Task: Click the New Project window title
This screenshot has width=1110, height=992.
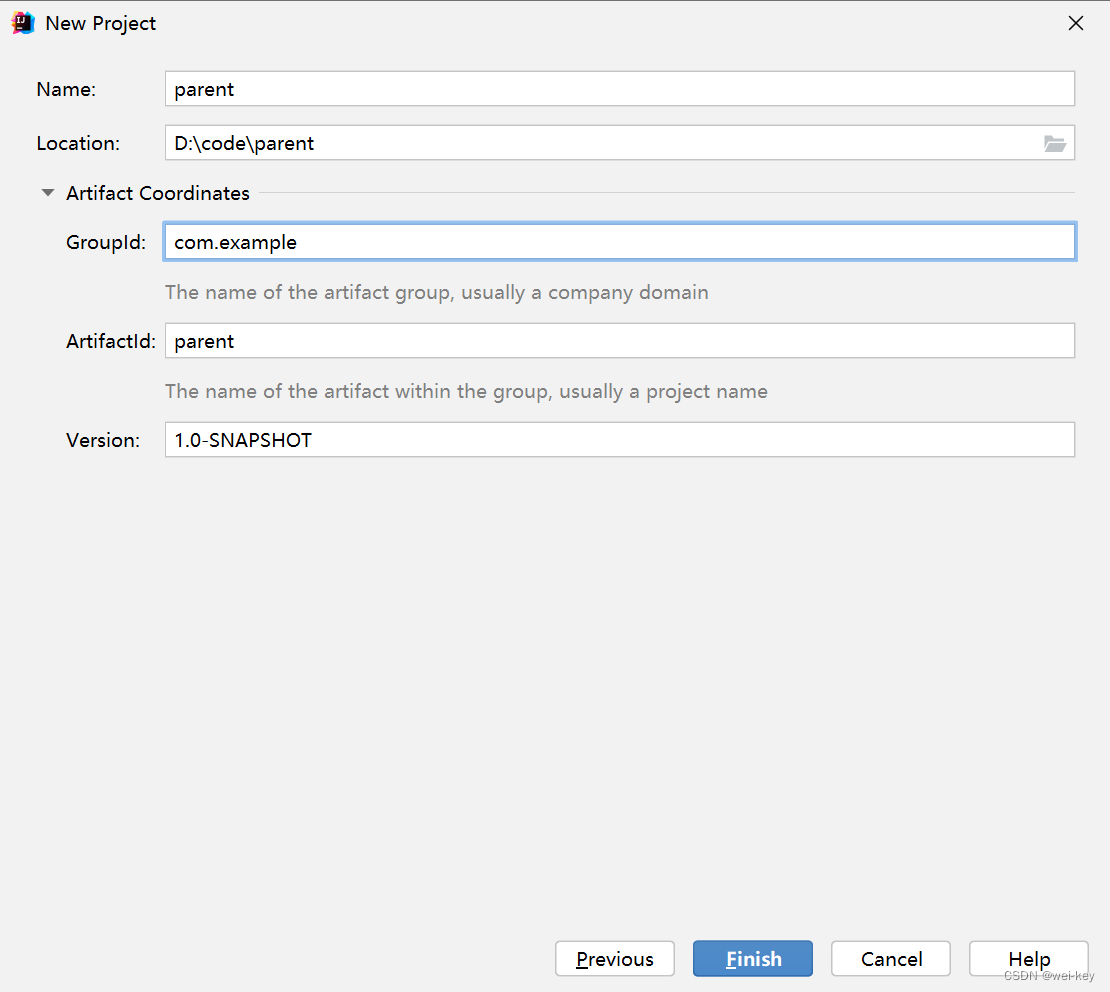Action: point(101,23)
